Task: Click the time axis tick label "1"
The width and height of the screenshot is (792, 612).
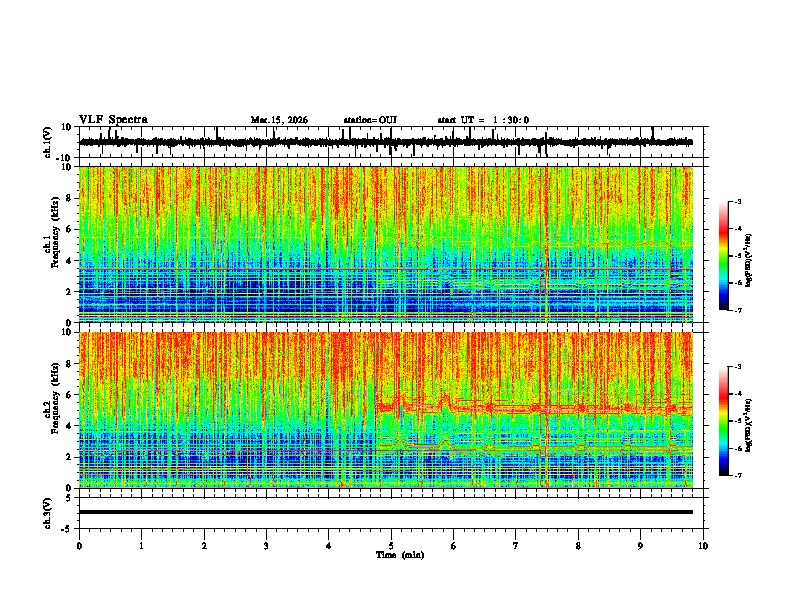Action: [141, 546]
